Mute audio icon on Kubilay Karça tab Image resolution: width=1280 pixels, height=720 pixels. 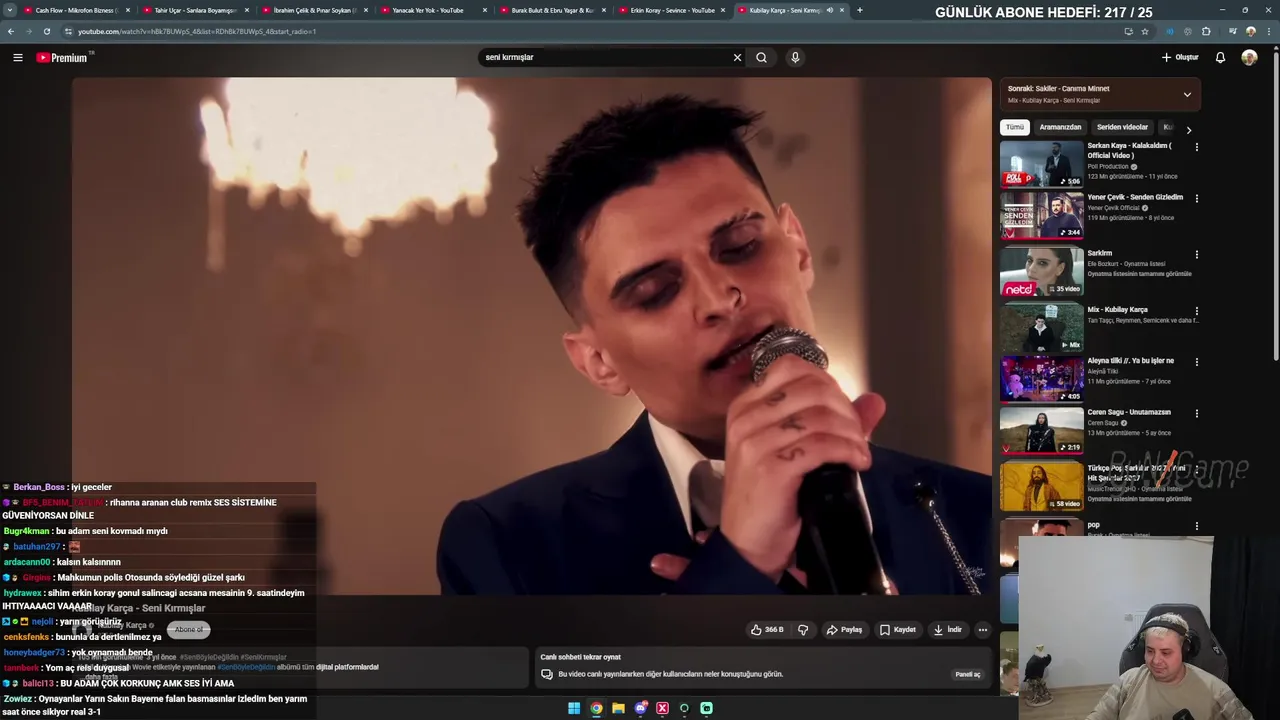[829, 10]
